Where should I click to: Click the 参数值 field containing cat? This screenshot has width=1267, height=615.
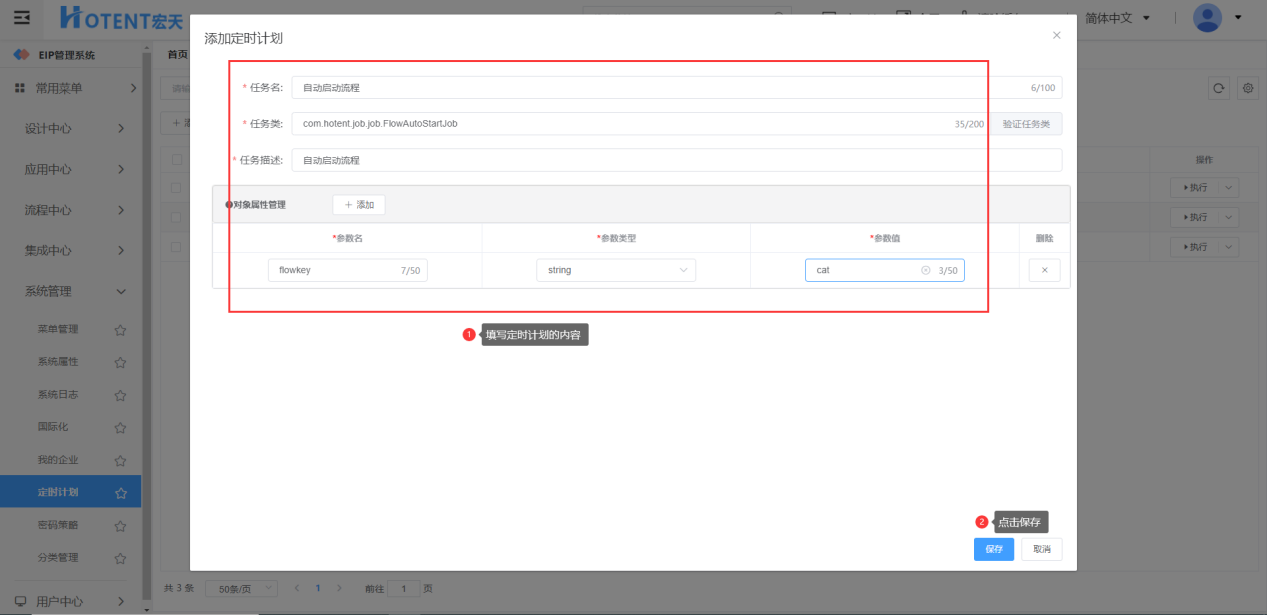885,270
